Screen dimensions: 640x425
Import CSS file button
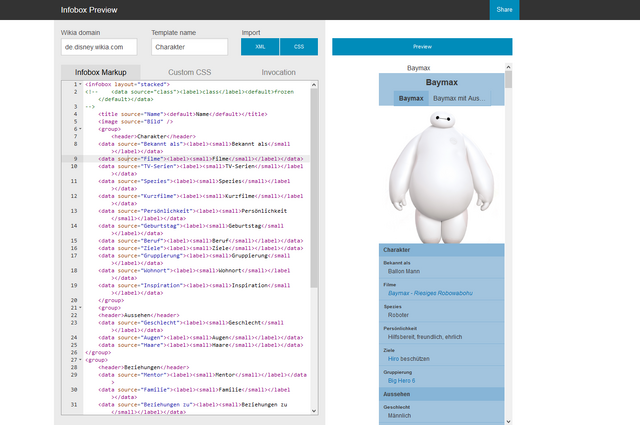point(299,47)
